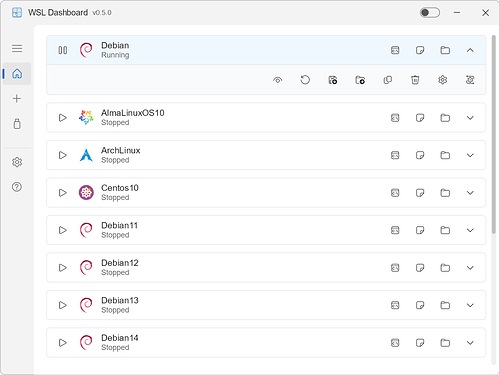
Task: Open terminal for Debian11
Action: [395, 230]
